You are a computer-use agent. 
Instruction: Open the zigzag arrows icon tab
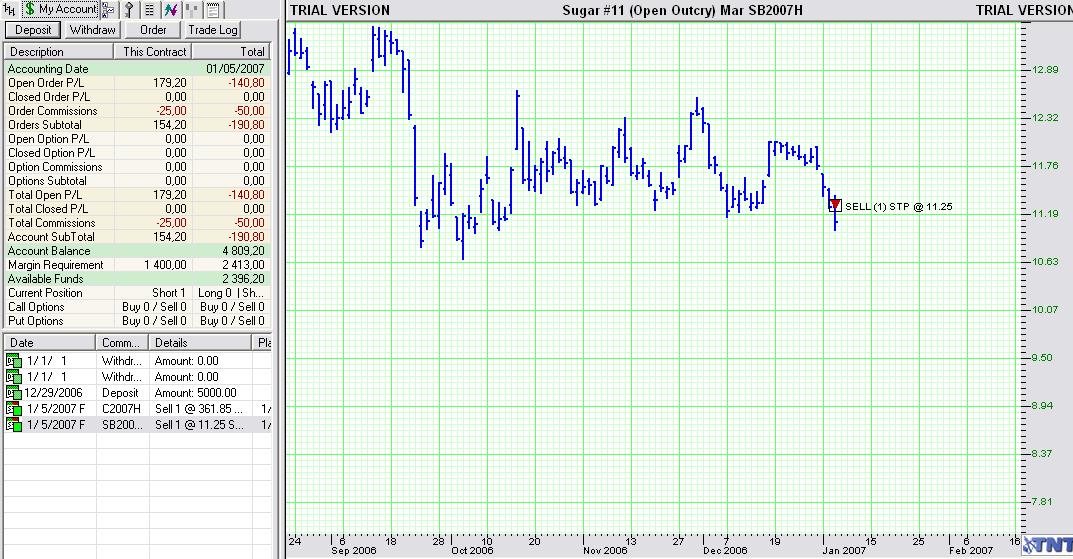coord(170,10)
